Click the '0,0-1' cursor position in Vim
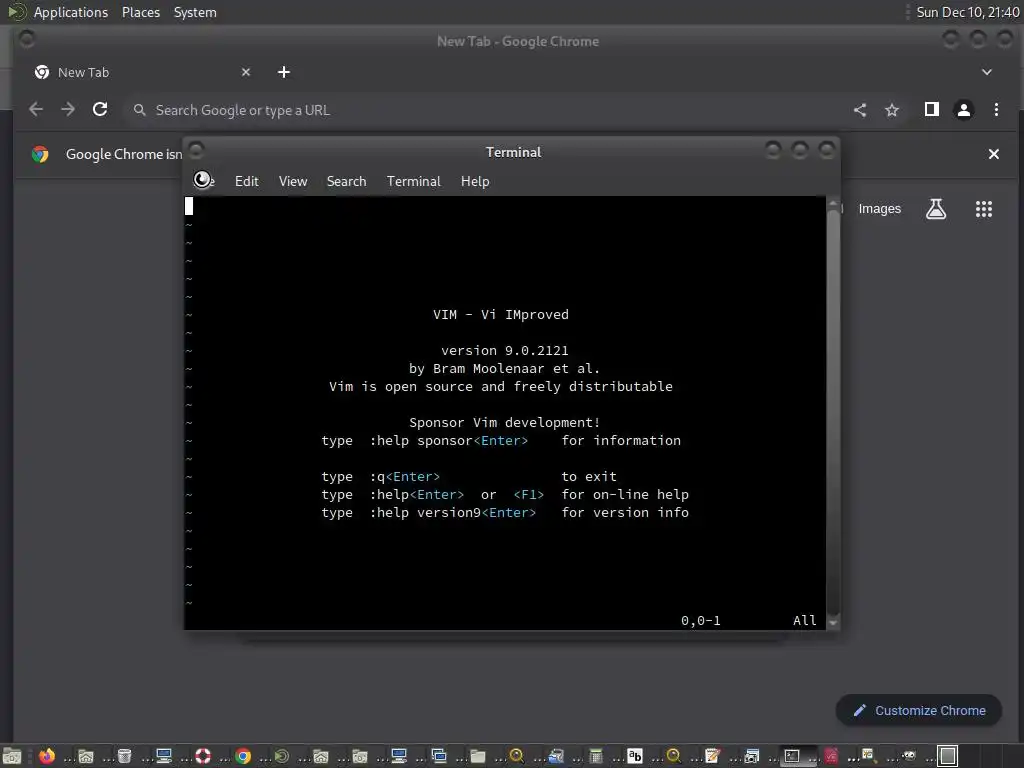 click(x=701, y=620)
